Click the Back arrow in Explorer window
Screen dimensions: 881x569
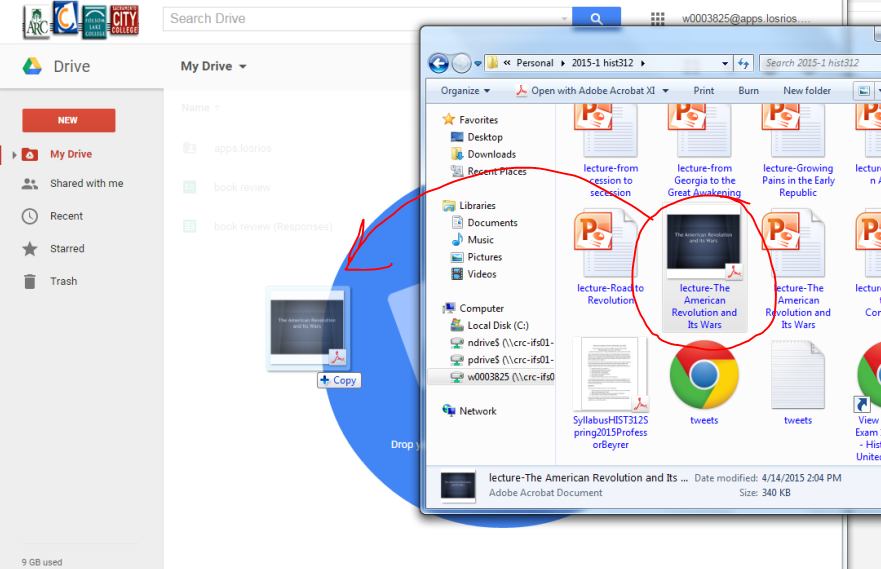438,63
